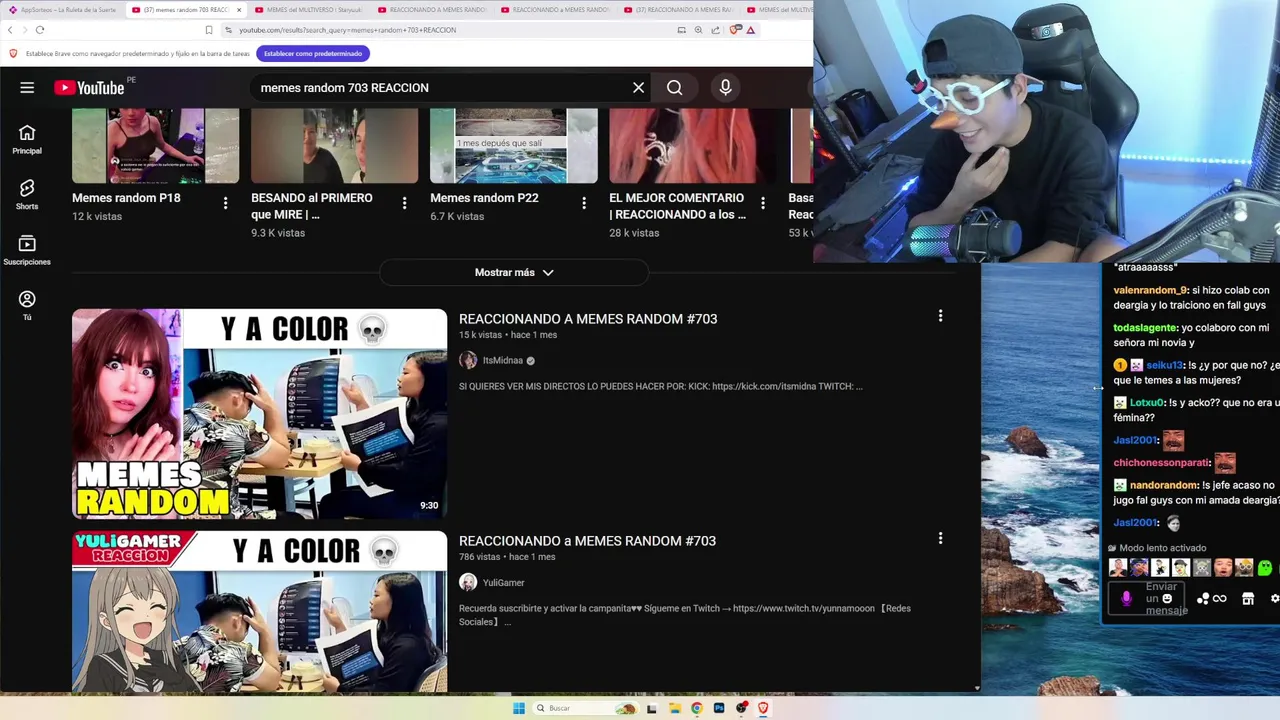Open three-dot menu of ItsMidnaa's #703 video
The height and width of the screenshot is (720, 1280).
click(940, 316)
